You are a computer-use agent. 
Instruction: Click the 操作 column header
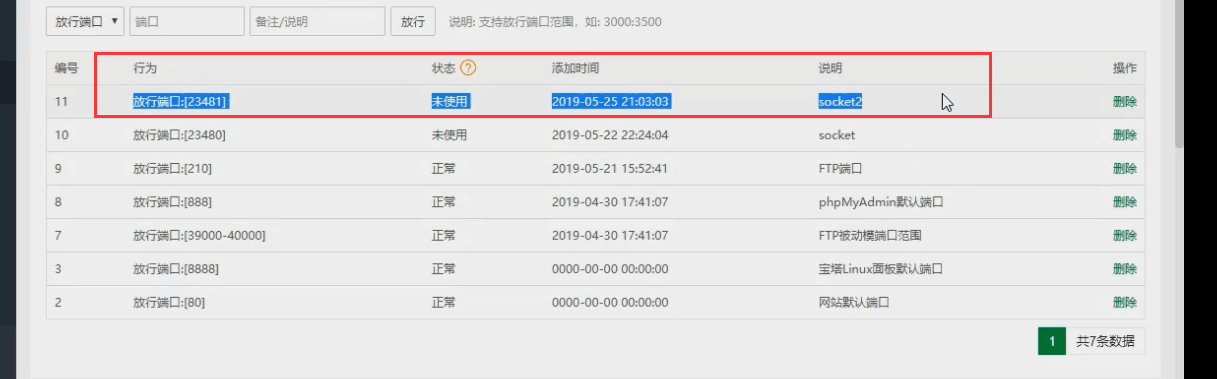[1124, 68]
